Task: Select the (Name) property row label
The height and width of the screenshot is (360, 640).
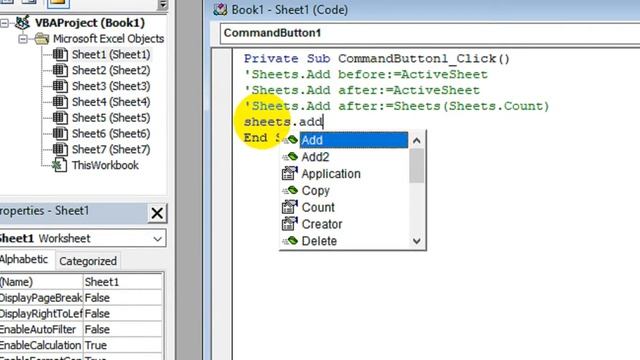Action: (x=41, y=282)
